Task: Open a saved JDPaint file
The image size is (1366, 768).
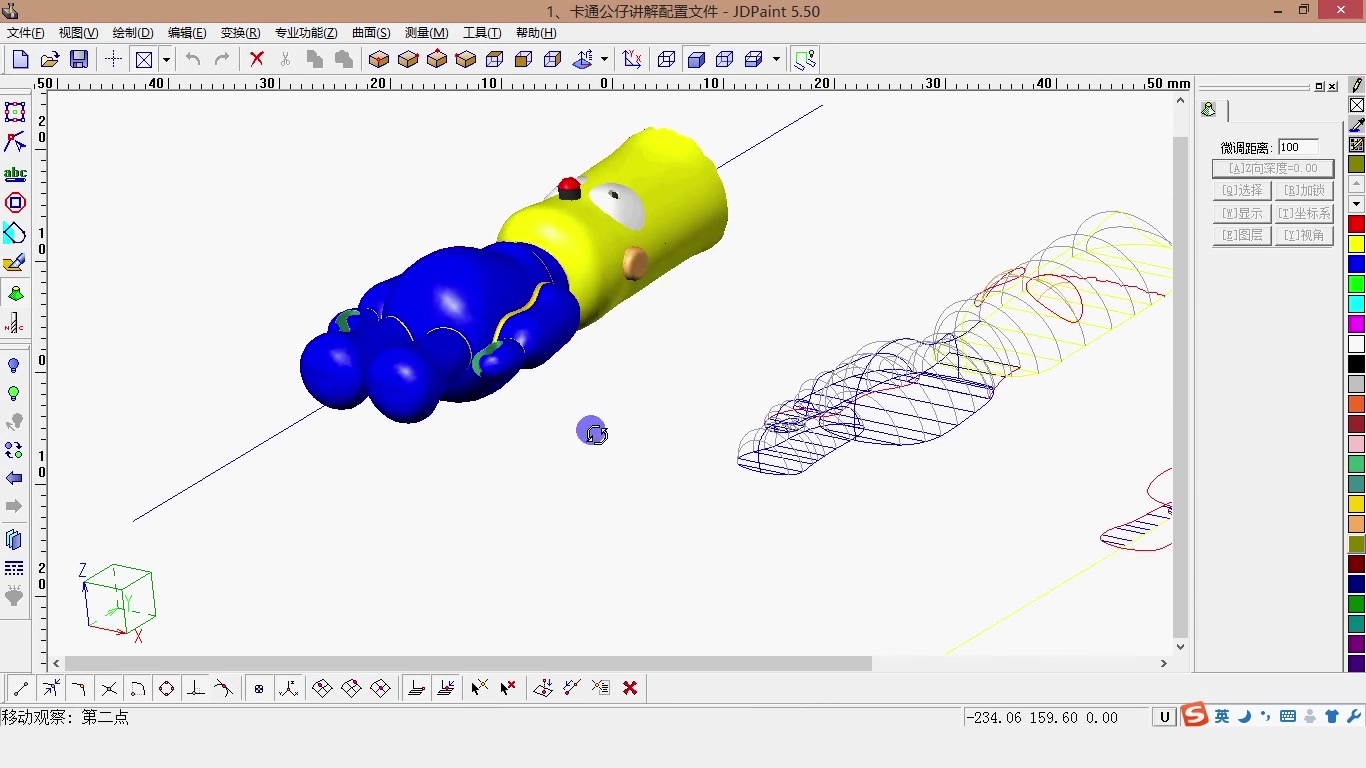Action: [49, 59]
